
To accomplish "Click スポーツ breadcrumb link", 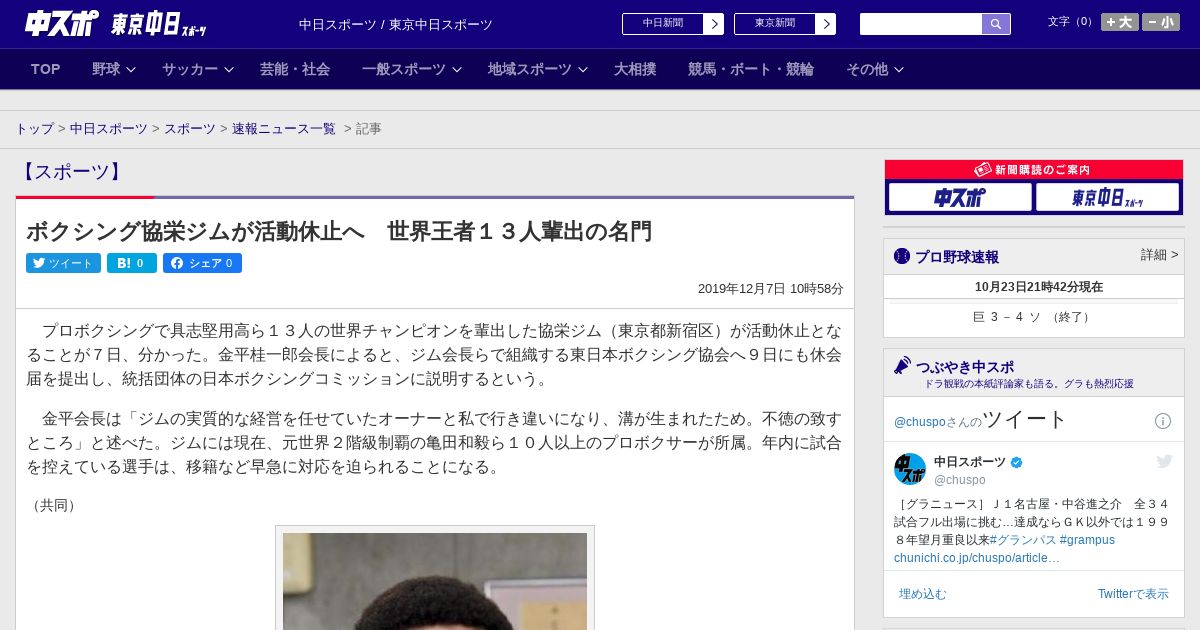I will point(190,129).
